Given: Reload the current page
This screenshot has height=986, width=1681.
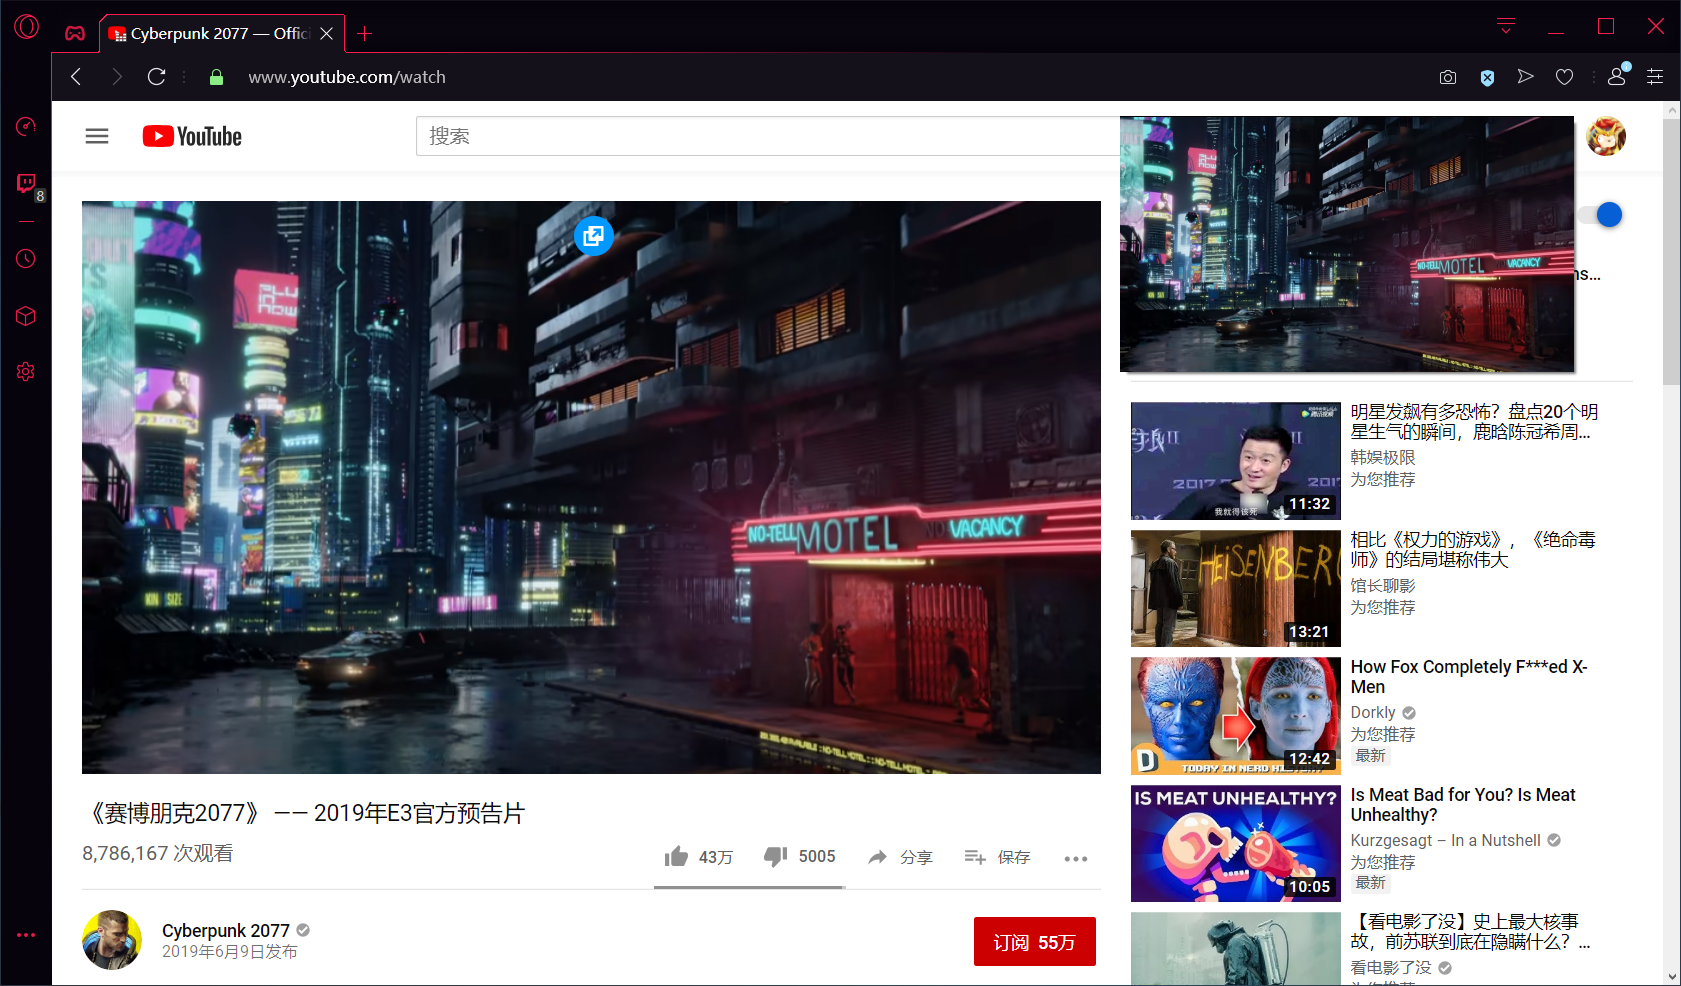Looking at the screenshot, I should coord(156,77).
